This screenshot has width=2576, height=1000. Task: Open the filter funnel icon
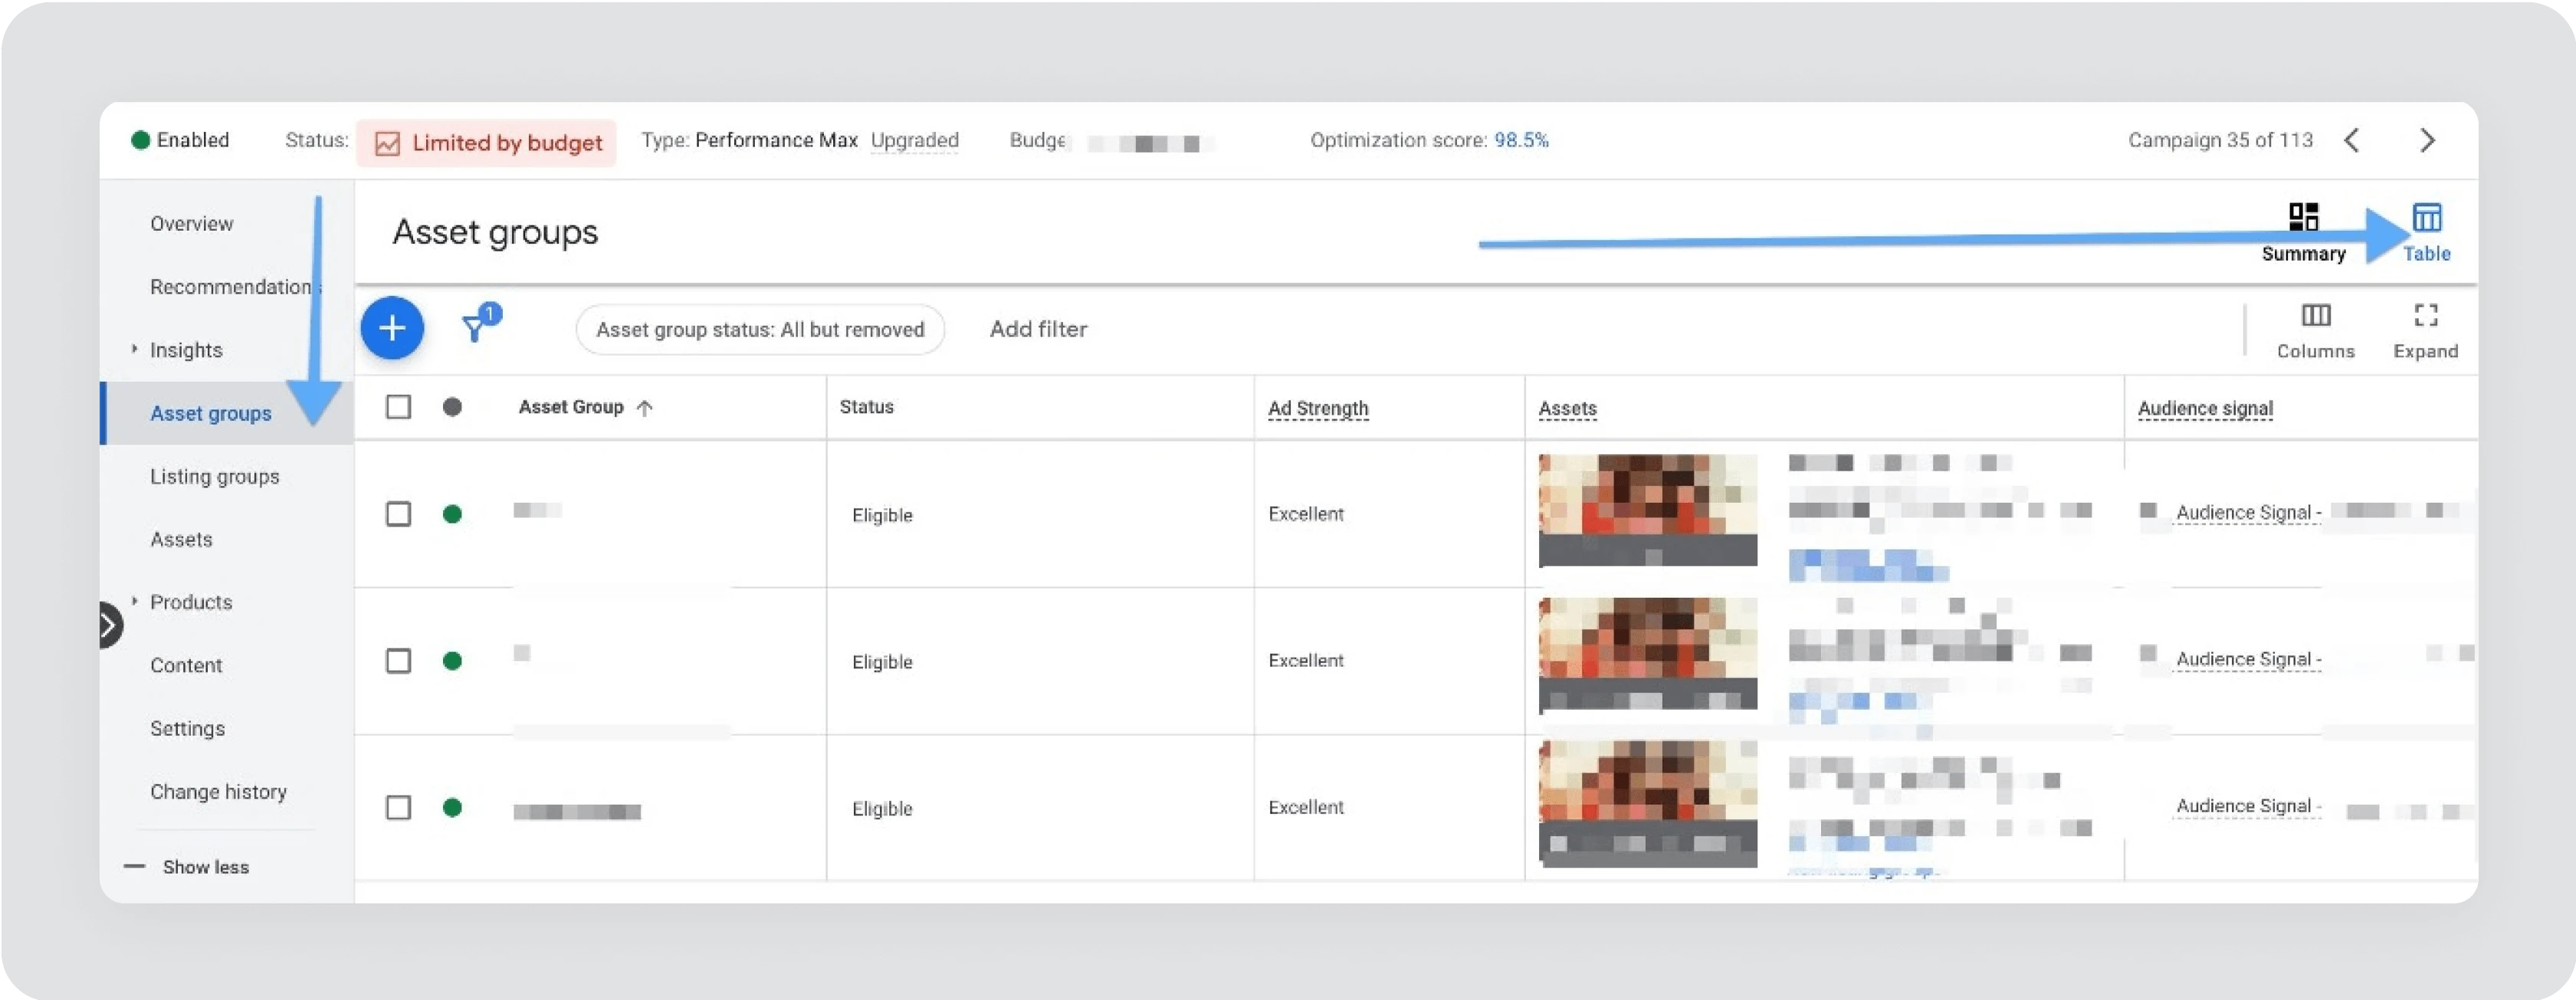pyautogui.click(x=475, y=328)
